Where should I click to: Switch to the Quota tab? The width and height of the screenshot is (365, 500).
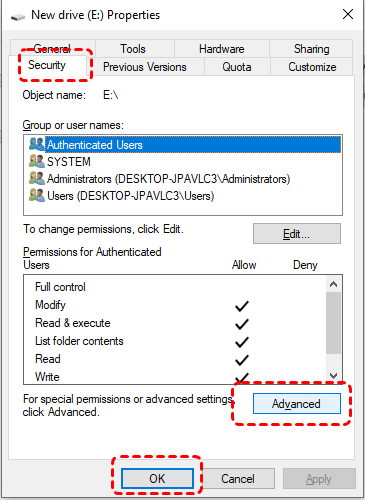[x=237, y=67]
